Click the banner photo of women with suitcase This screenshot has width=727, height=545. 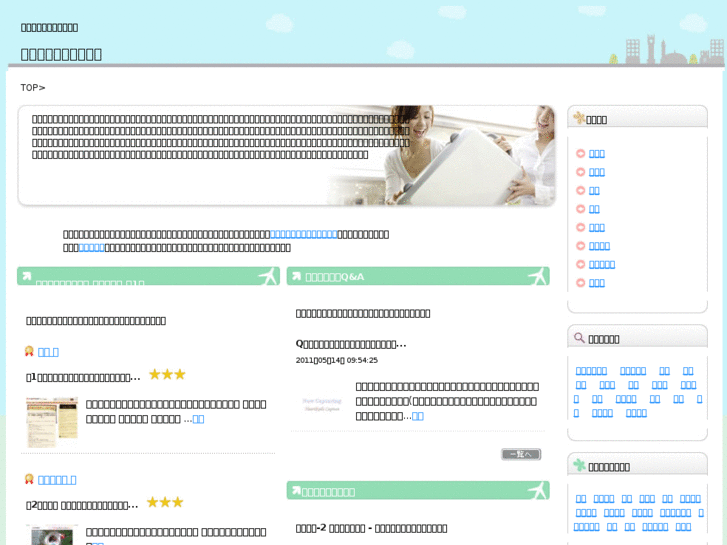coord(440,155)
